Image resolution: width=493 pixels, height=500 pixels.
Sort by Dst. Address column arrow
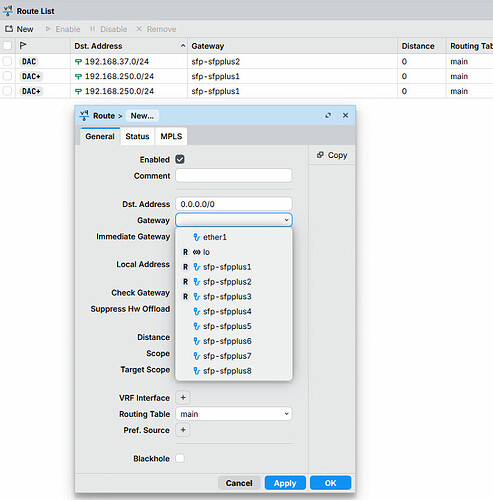click(183, 46)
